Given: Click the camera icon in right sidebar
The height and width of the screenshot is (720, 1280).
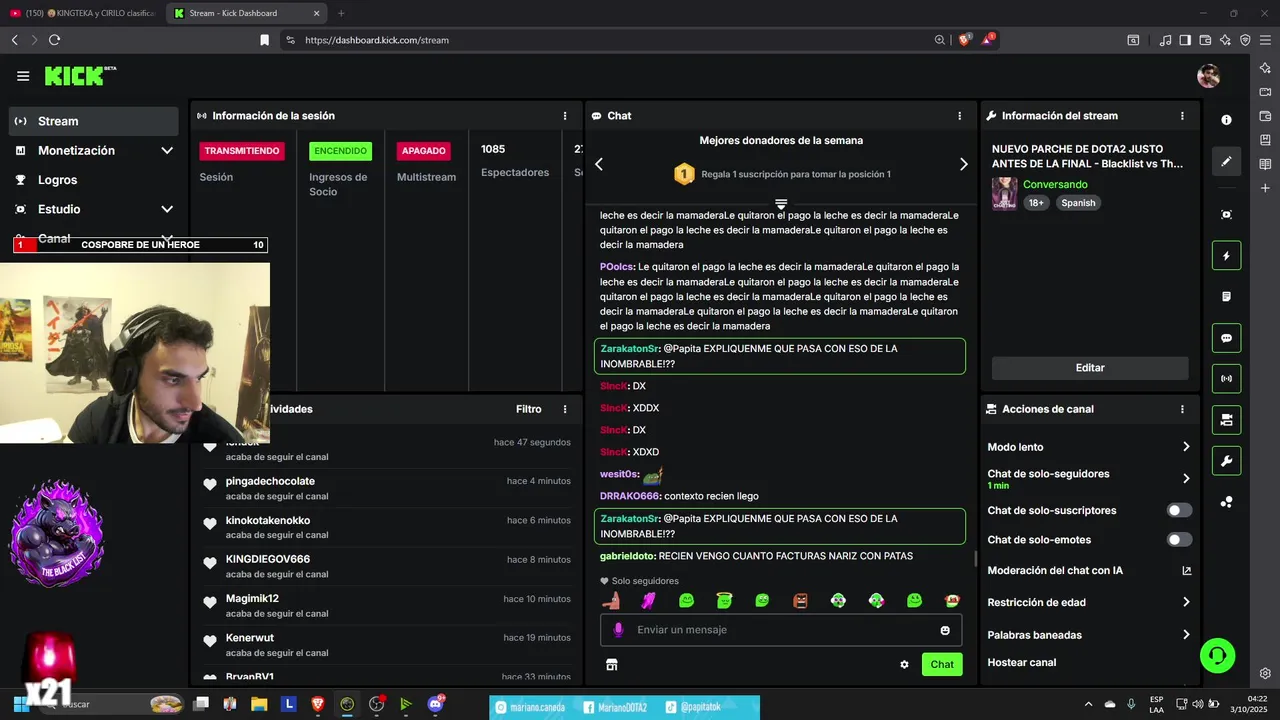Looking at the screenshot, I should point(1227,420).
